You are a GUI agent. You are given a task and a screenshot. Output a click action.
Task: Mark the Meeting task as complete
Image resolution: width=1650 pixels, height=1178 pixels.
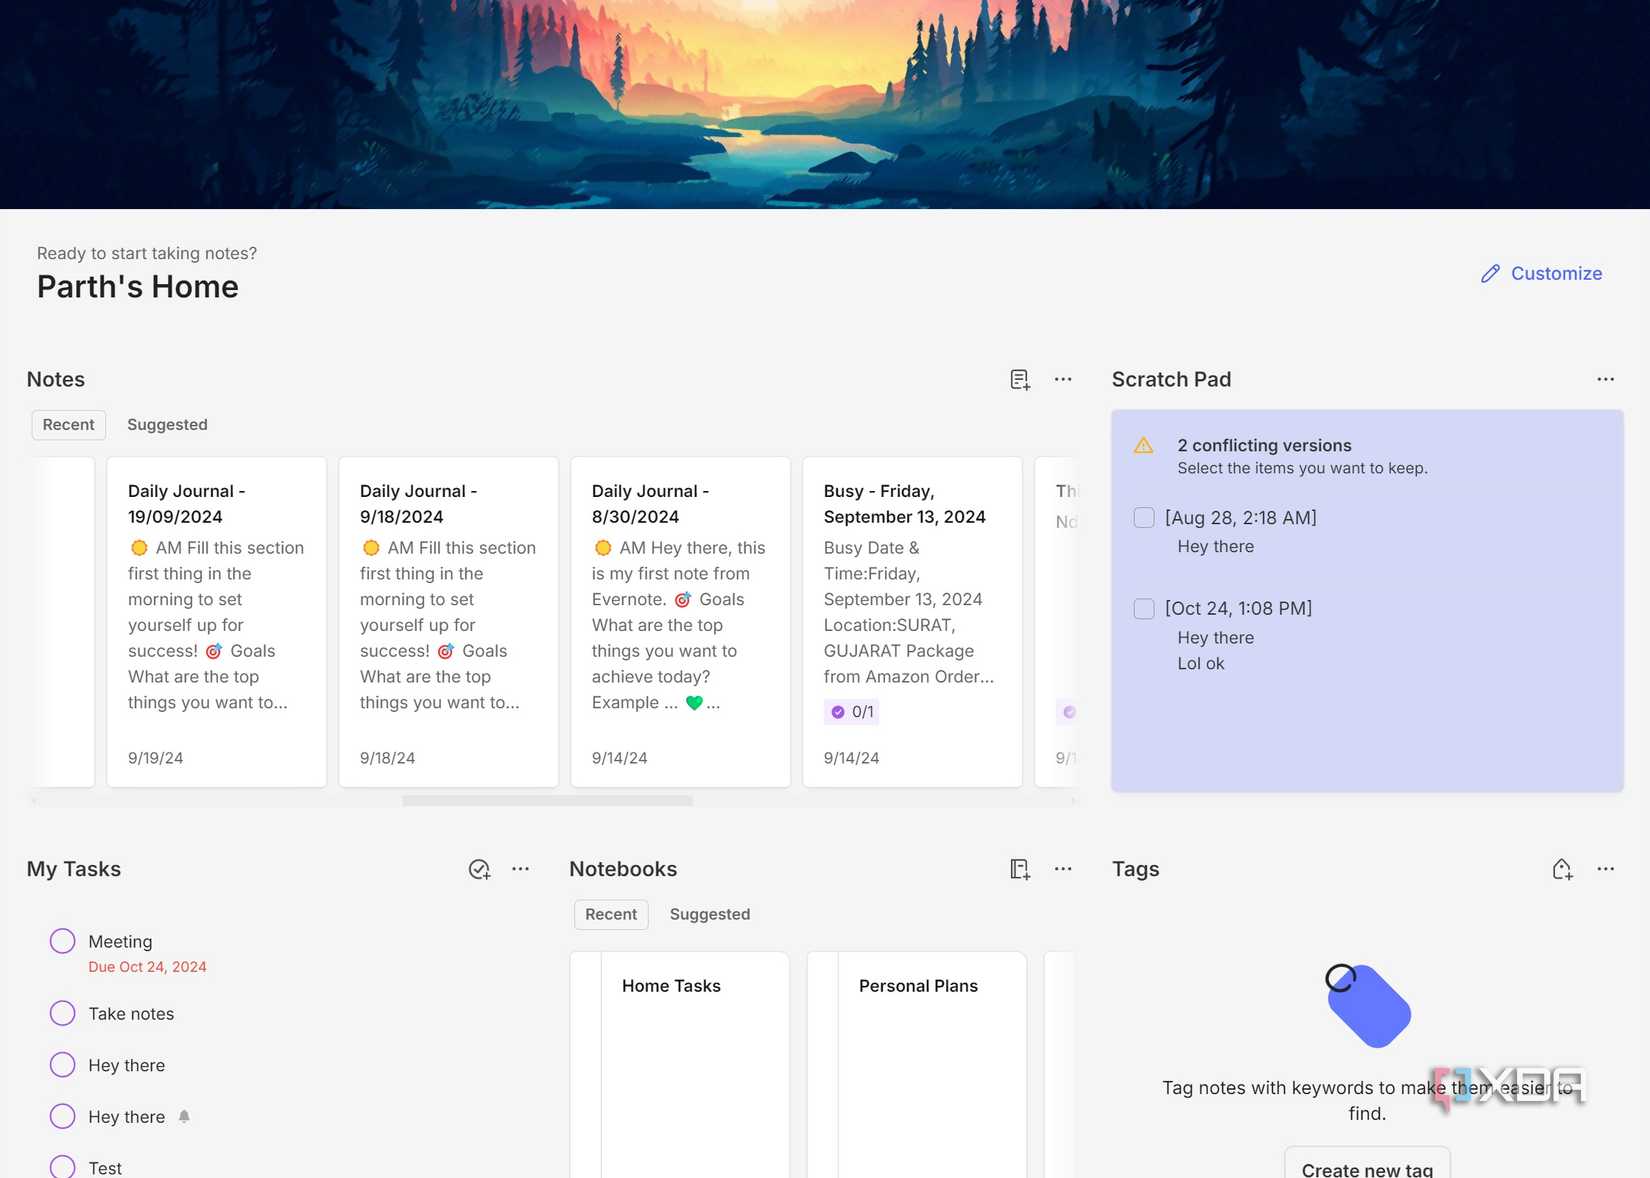pyautogui.click(x=62, y=940)
